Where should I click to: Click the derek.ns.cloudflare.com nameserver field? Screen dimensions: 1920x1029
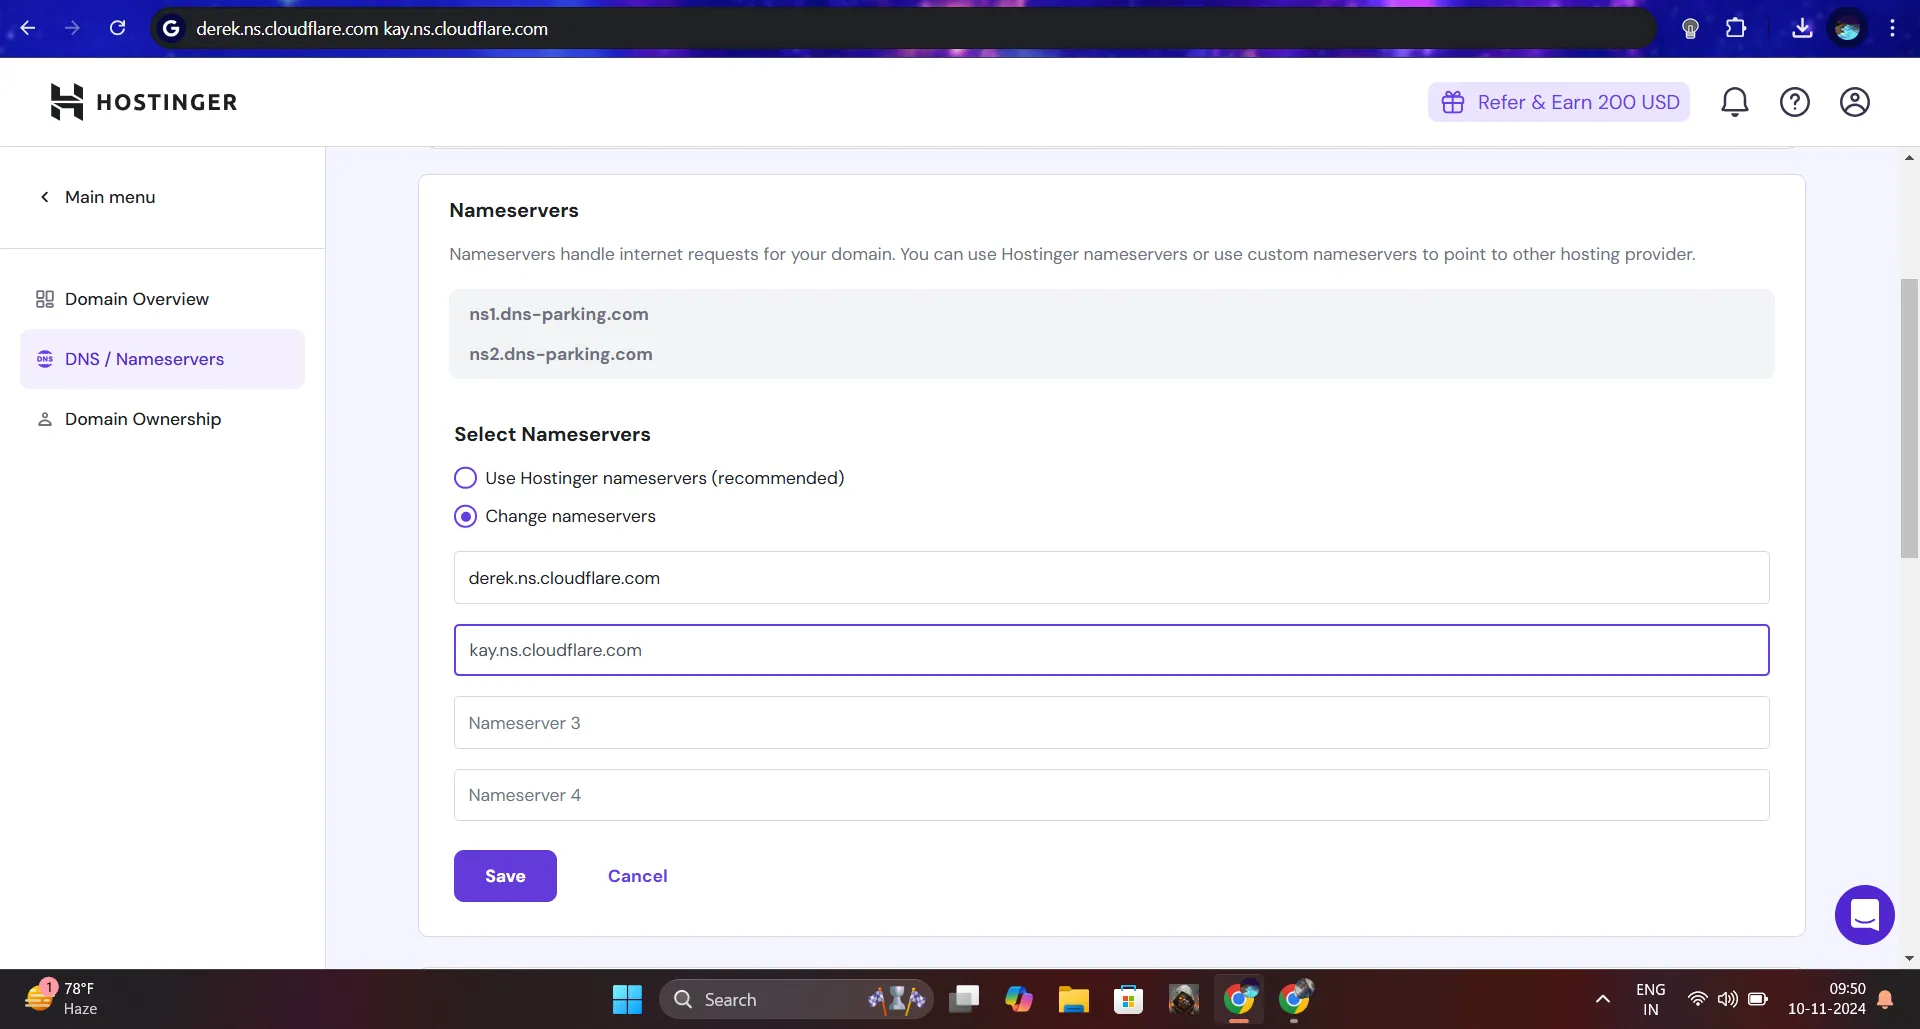tap(1111, 578)
